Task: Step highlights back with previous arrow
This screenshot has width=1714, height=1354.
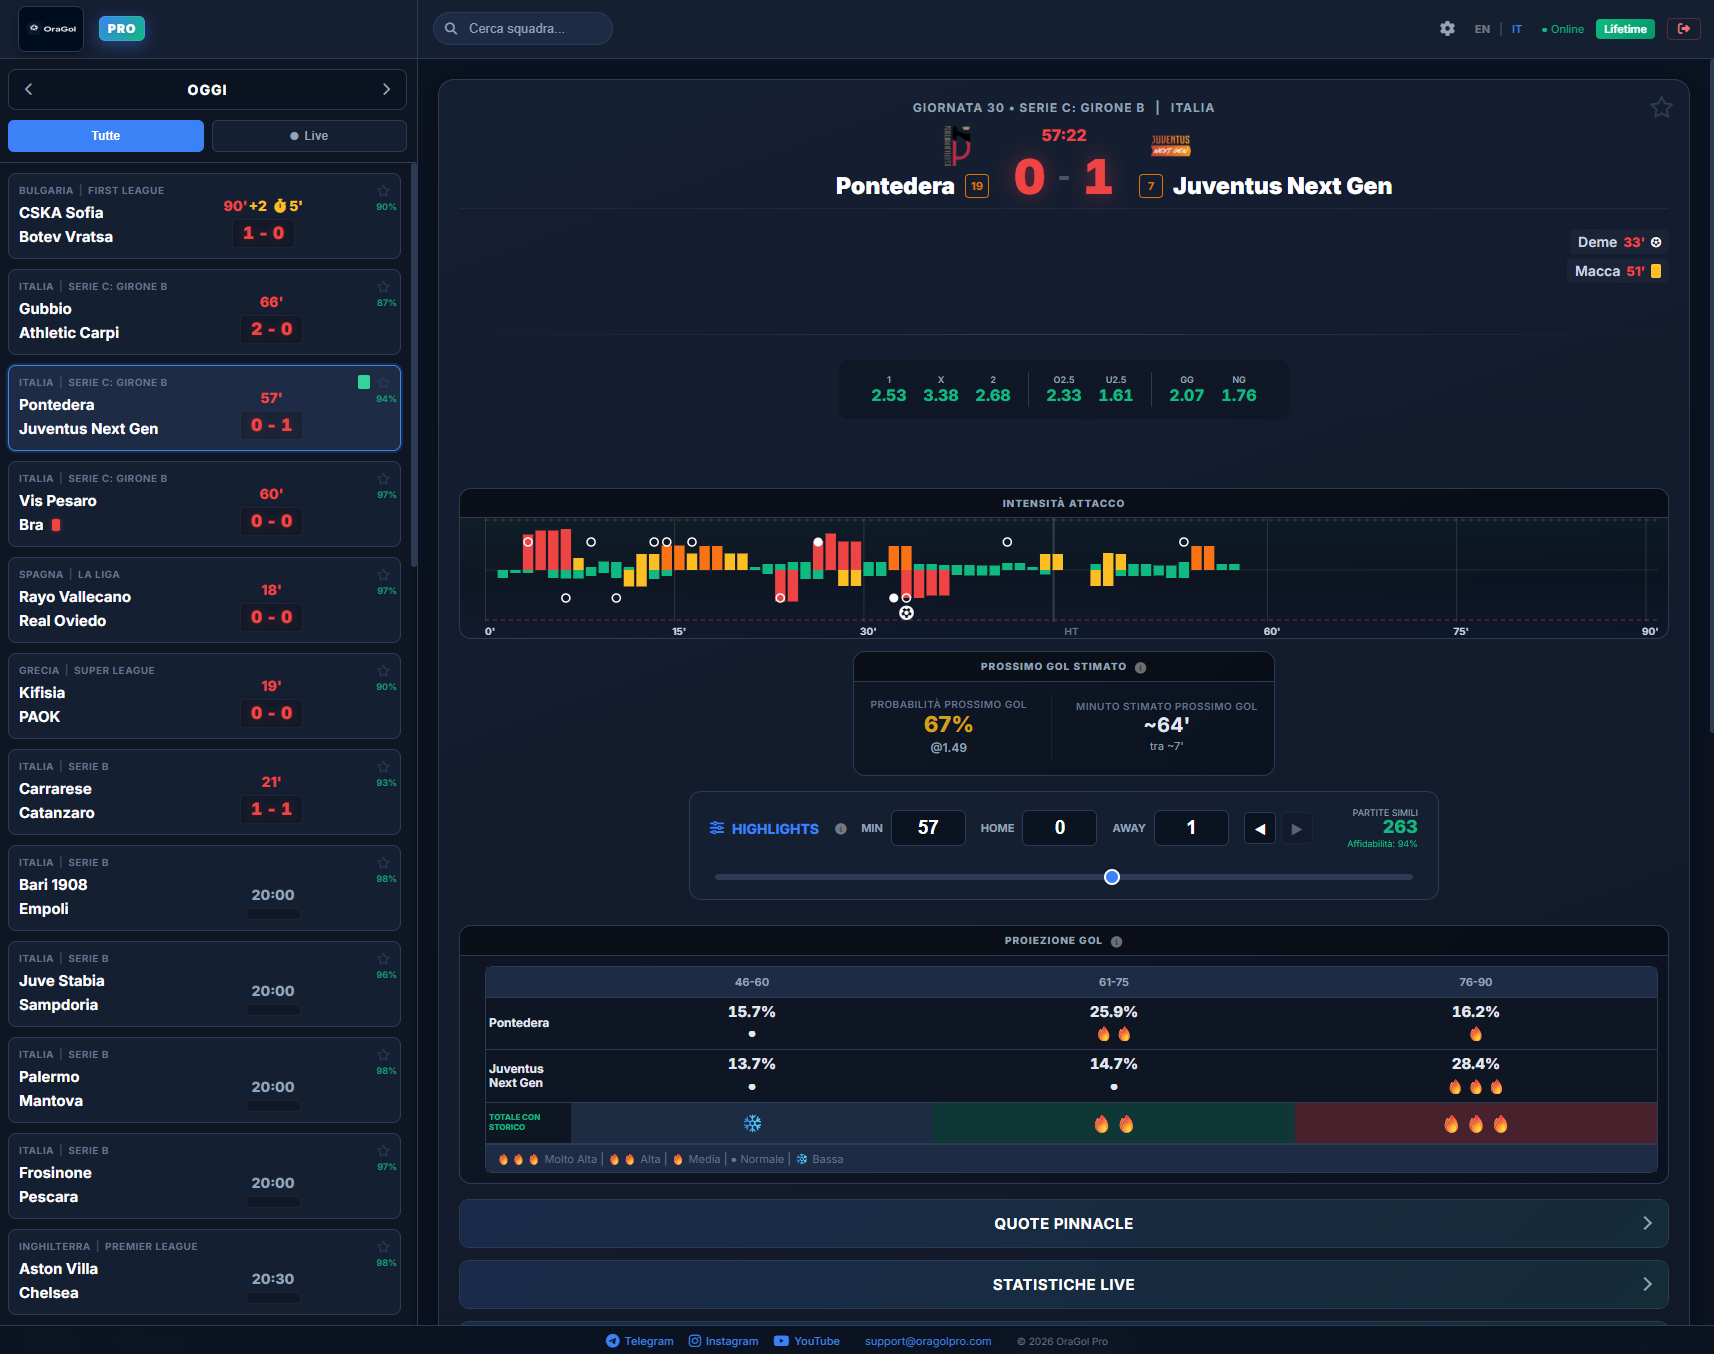Action: point(1259,829)
